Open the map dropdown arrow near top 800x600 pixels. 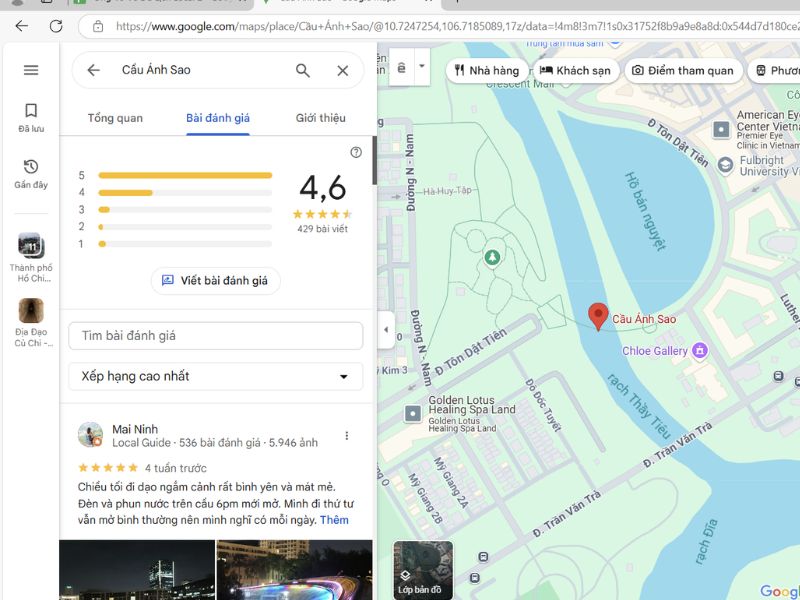pos(422,66)
